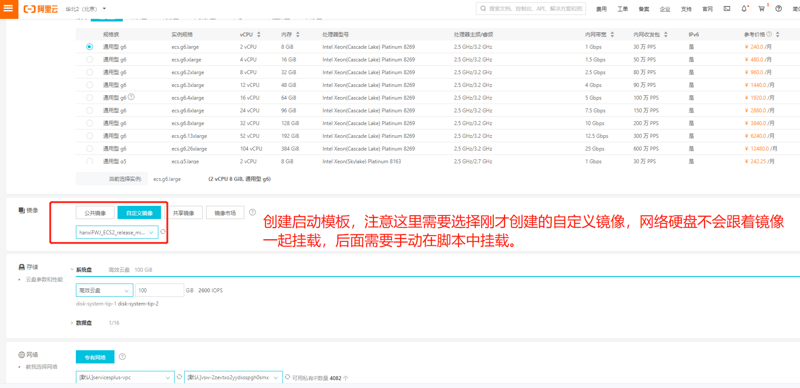Switch to the 共享镜像 image tab
Screen dimensions: 800x388
tap(184, 213)
